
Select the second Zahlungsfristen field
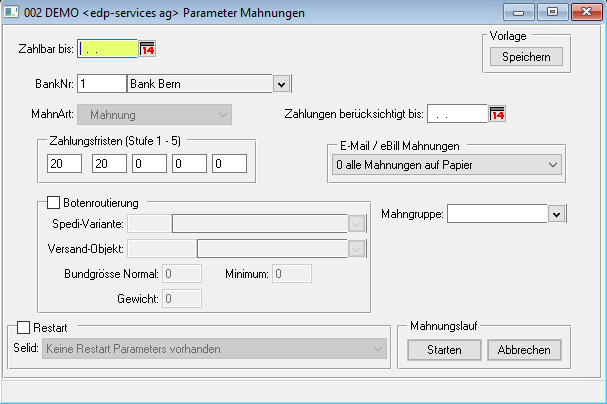click(x=105, y=163)
